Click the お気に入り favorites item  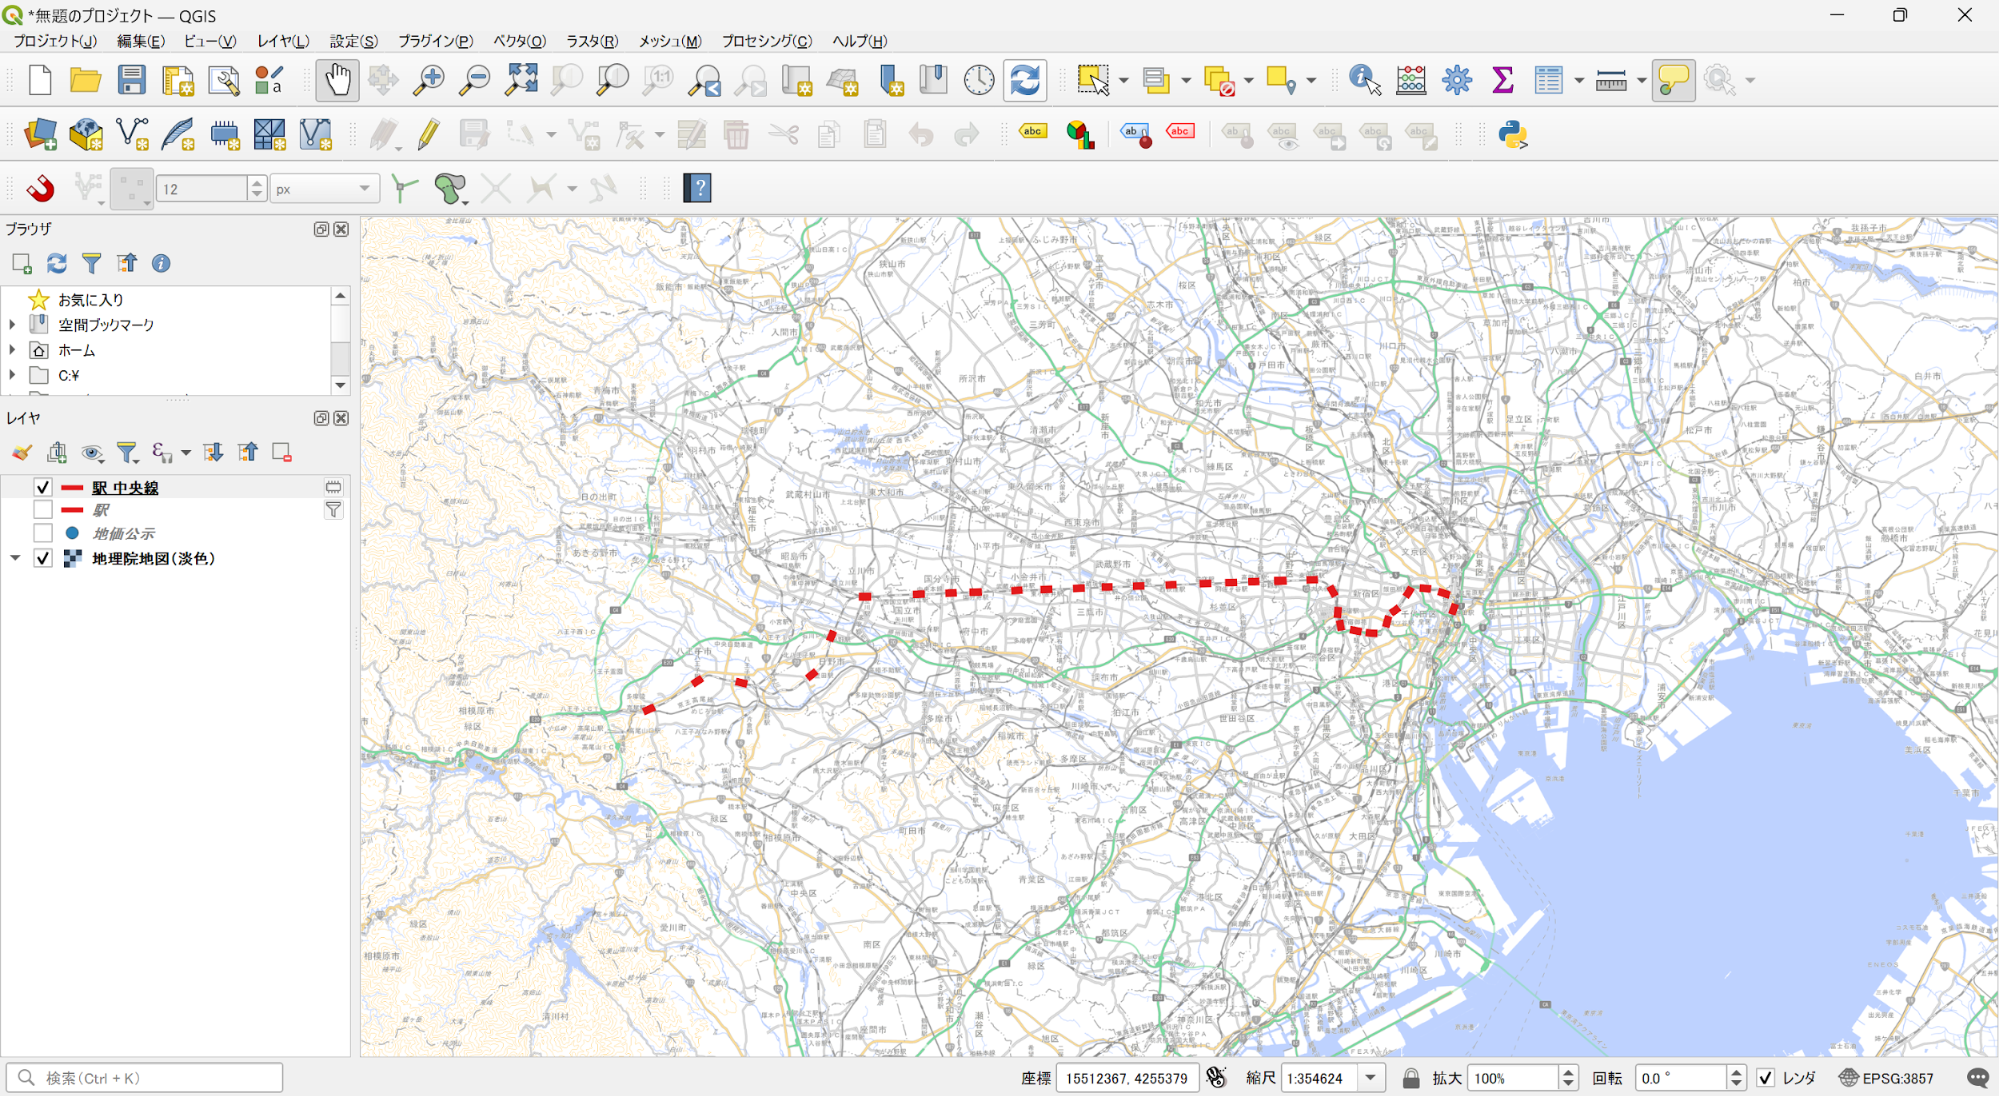(90, 300)
